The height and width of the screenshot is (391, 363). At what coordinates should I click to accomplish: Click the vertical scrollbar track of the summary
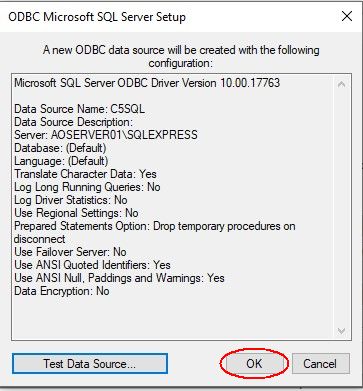point(341,207)
